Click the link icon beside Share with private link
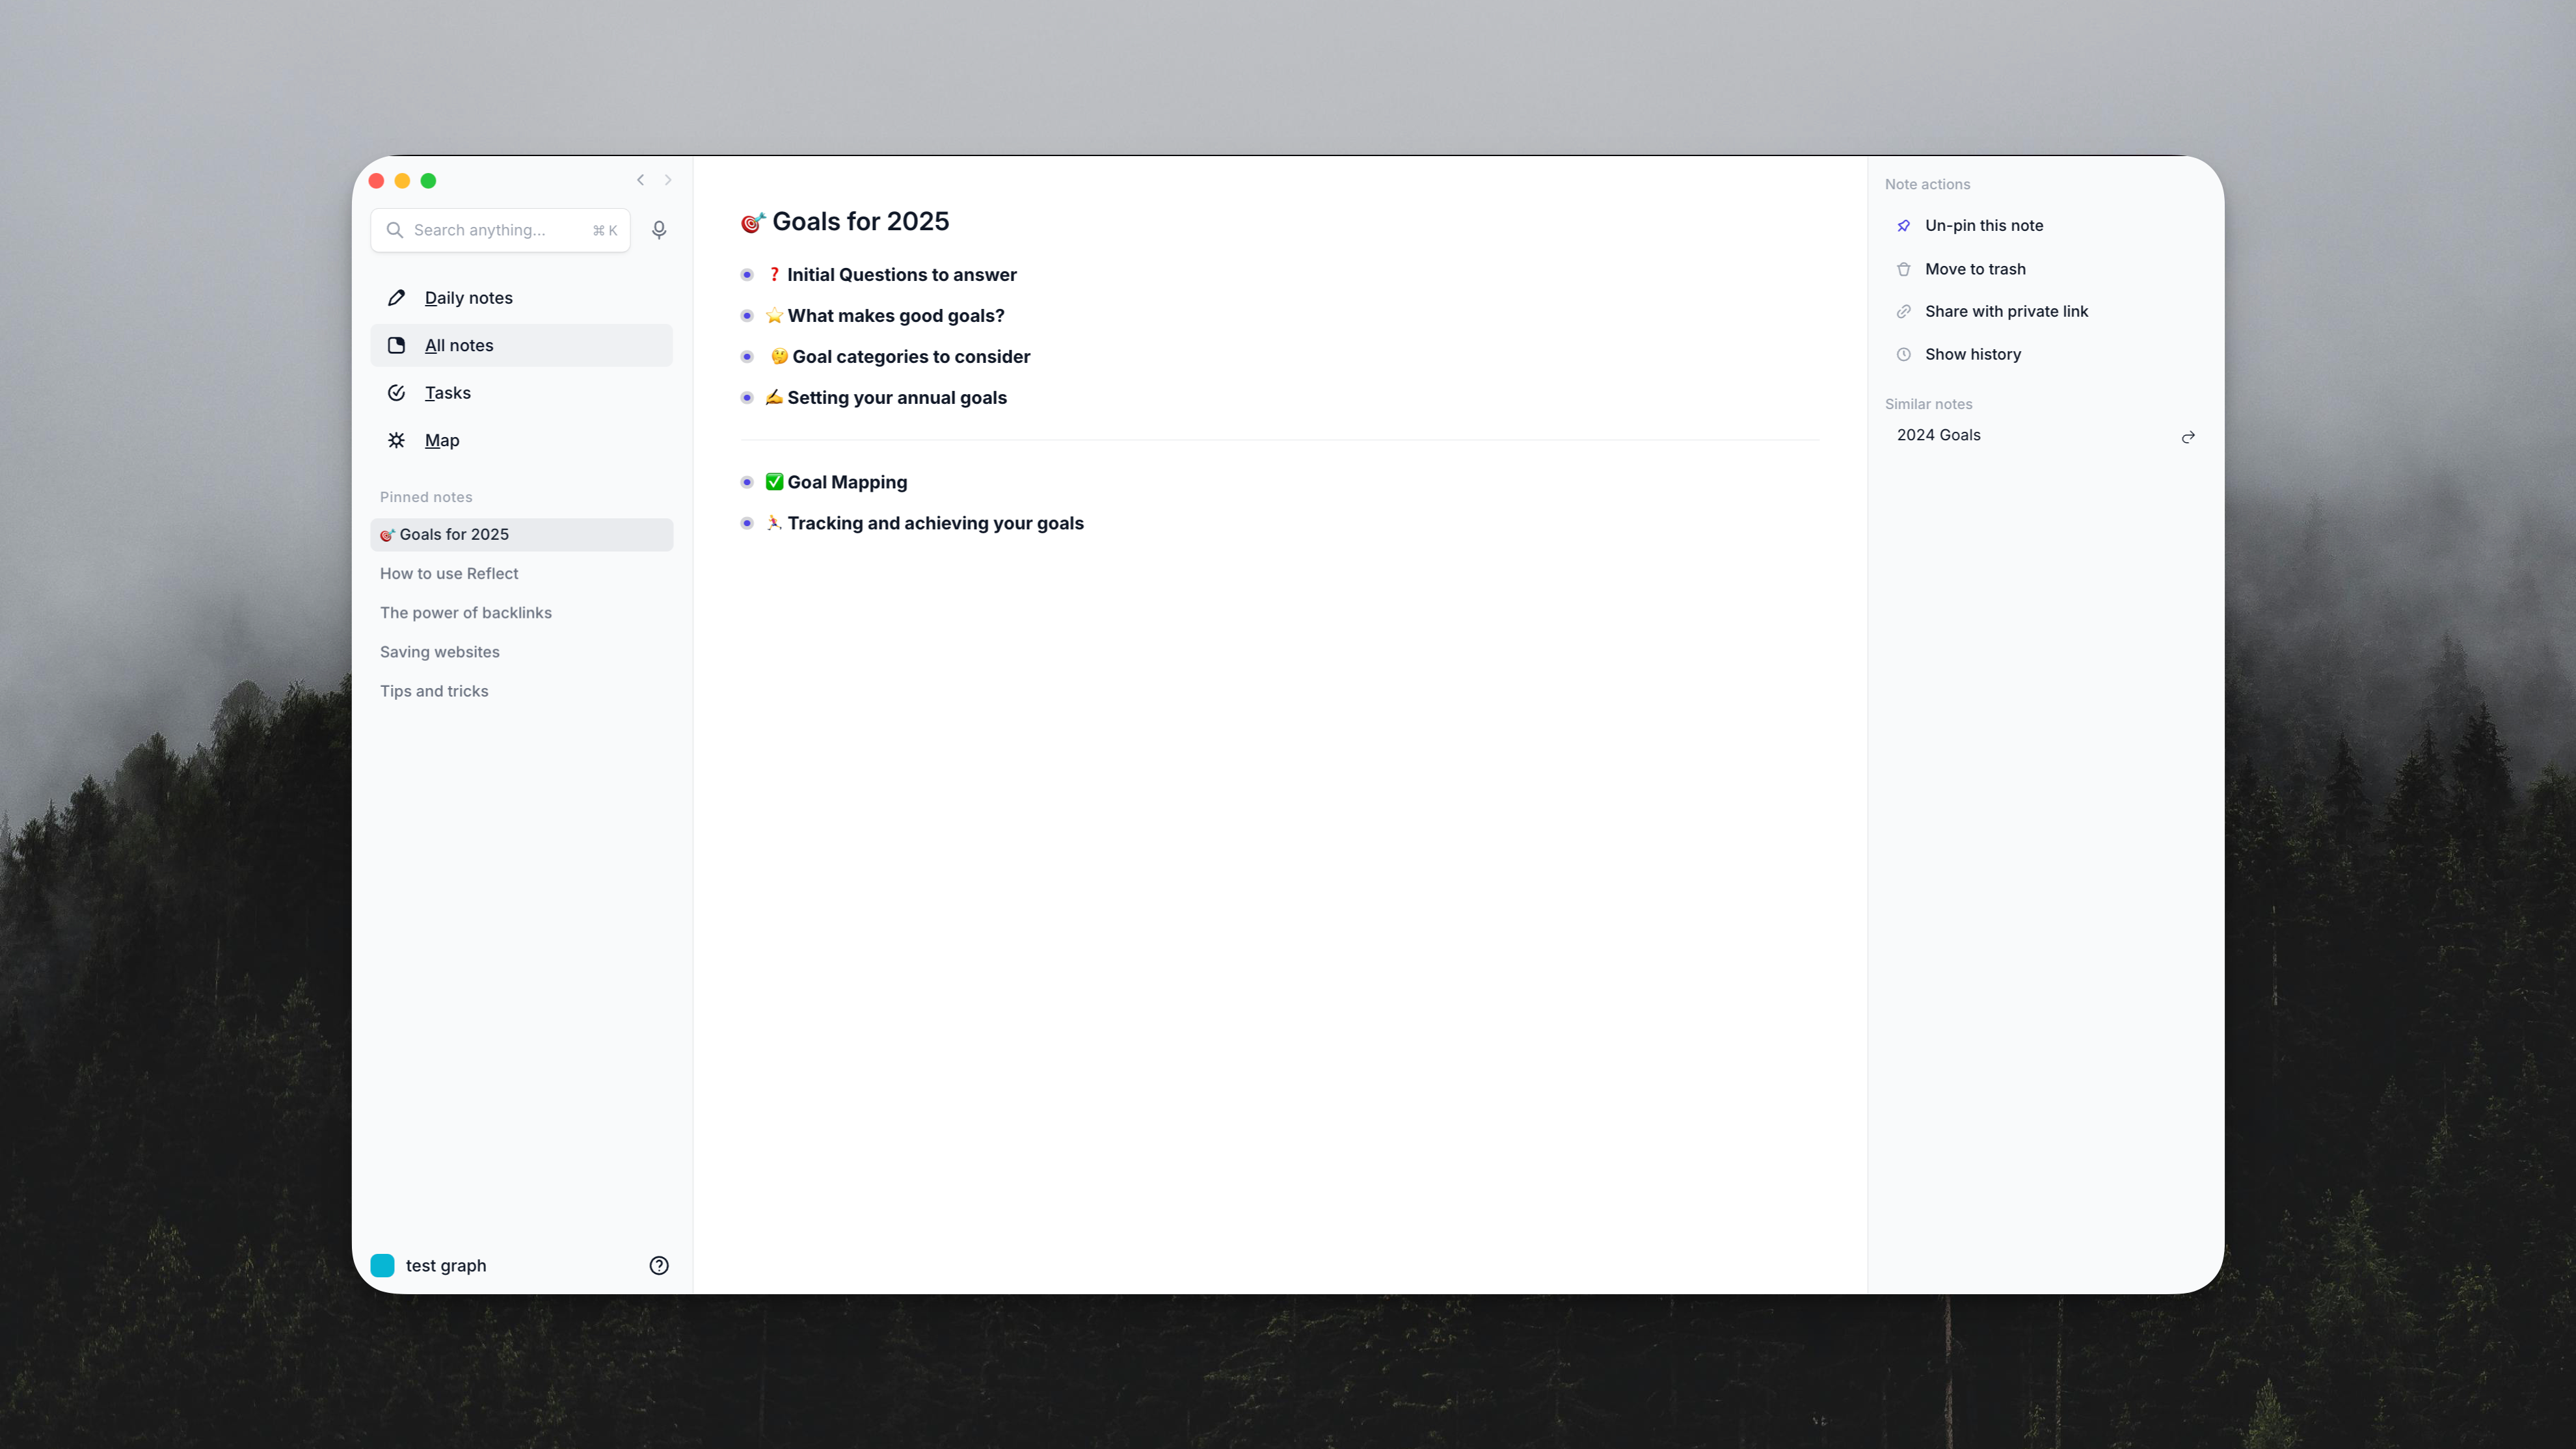 (1904, 312)
